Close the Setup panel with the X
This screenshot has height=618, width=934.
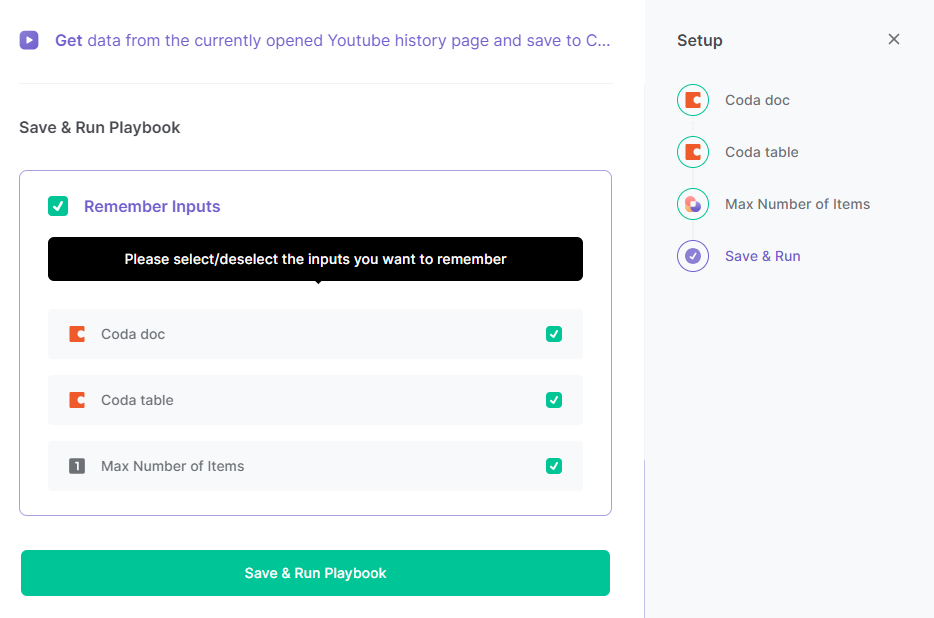coord(893,39)
